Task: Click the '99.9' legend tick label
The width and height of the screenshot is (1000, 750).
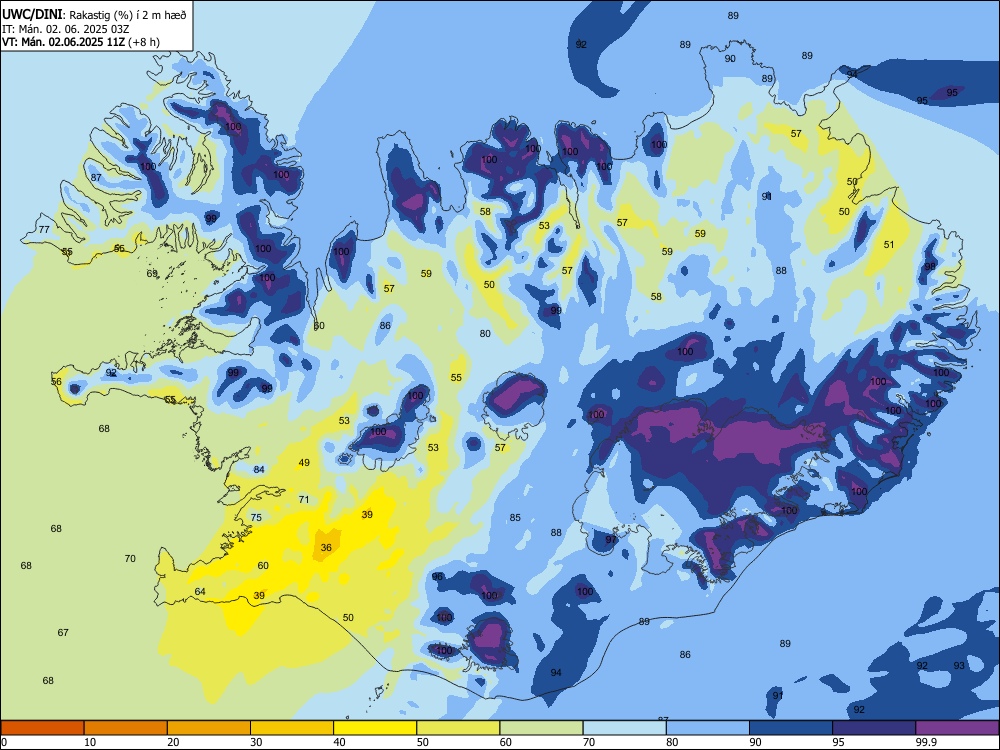Action: pos(925,742)
